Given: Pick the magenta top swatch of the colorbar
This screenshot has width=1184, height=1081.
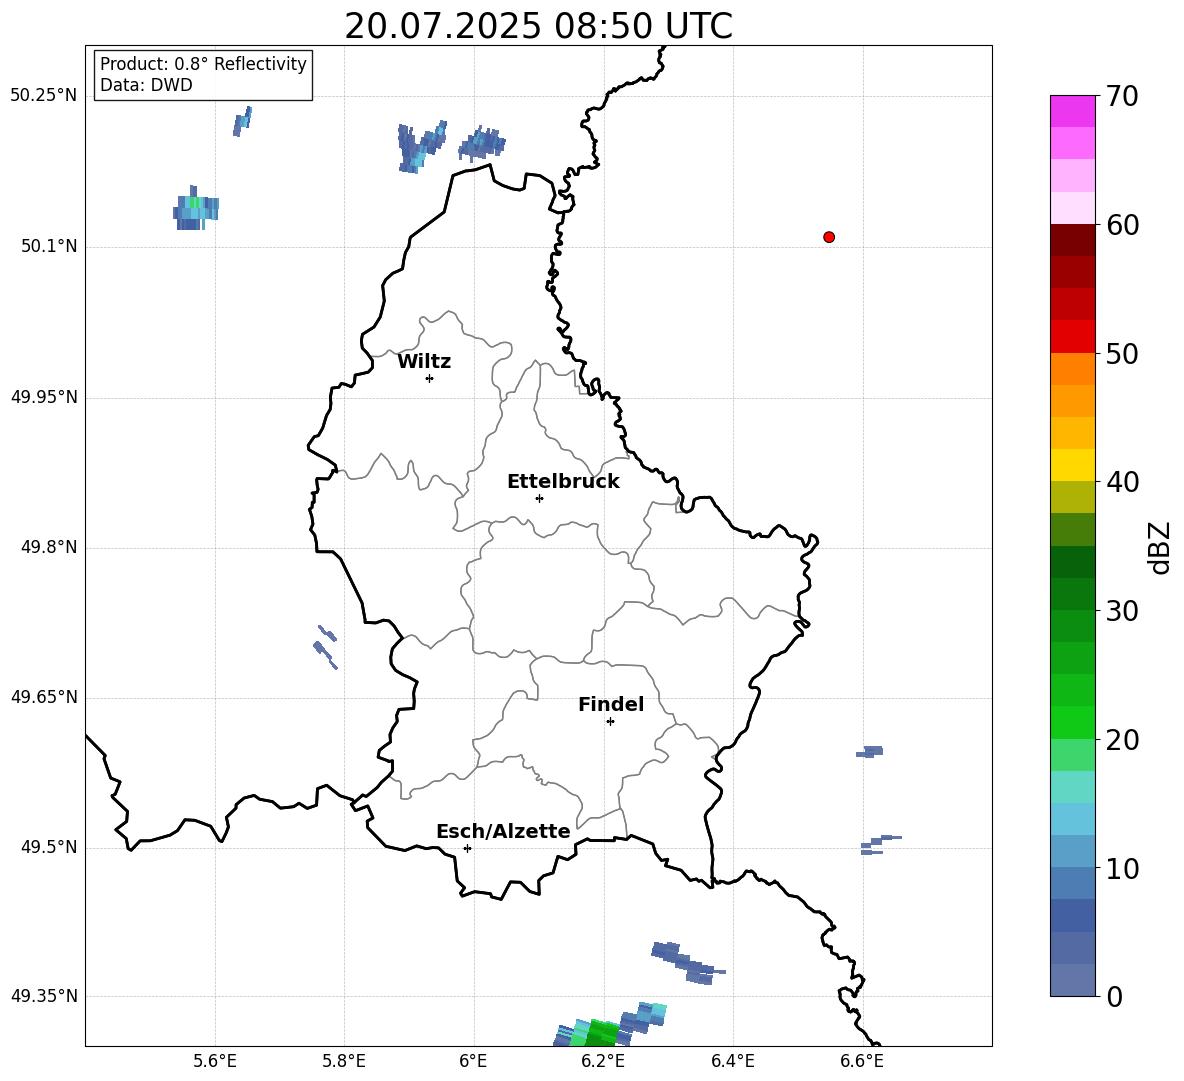Looking at the screenshot, I should coord(1072,111).
